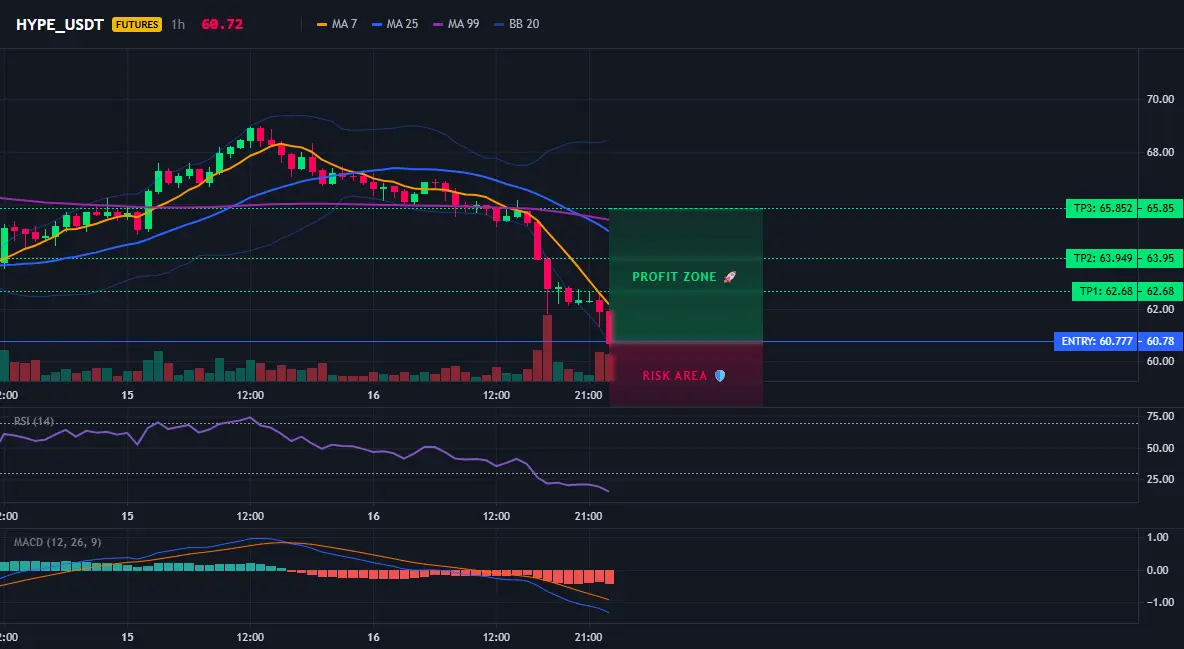This screenshot has height=649, width=1184.
Task: Click the HYPE_USDT symbol title
Action: [60, 24]
